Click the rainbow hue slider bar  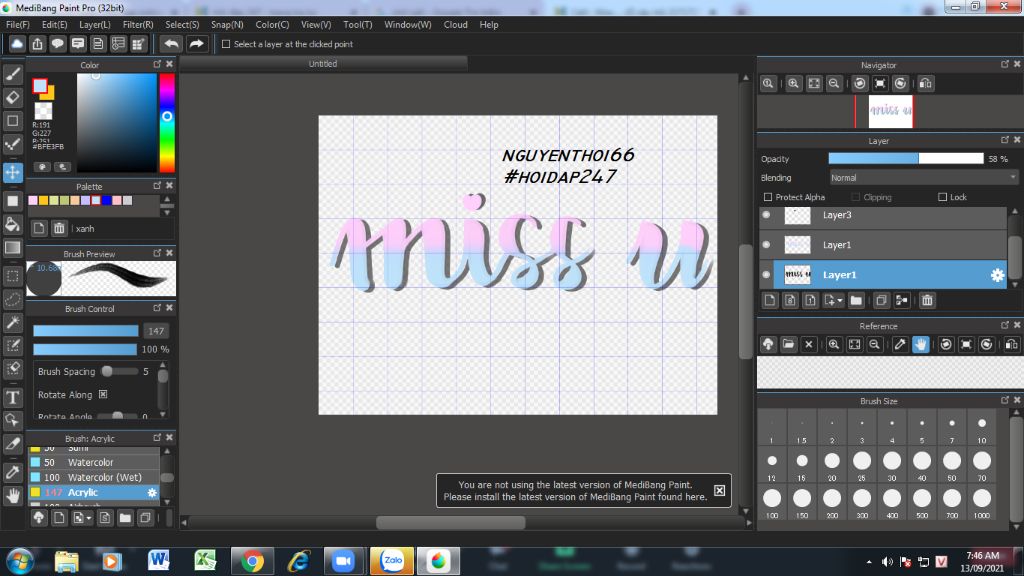(167, 123)
